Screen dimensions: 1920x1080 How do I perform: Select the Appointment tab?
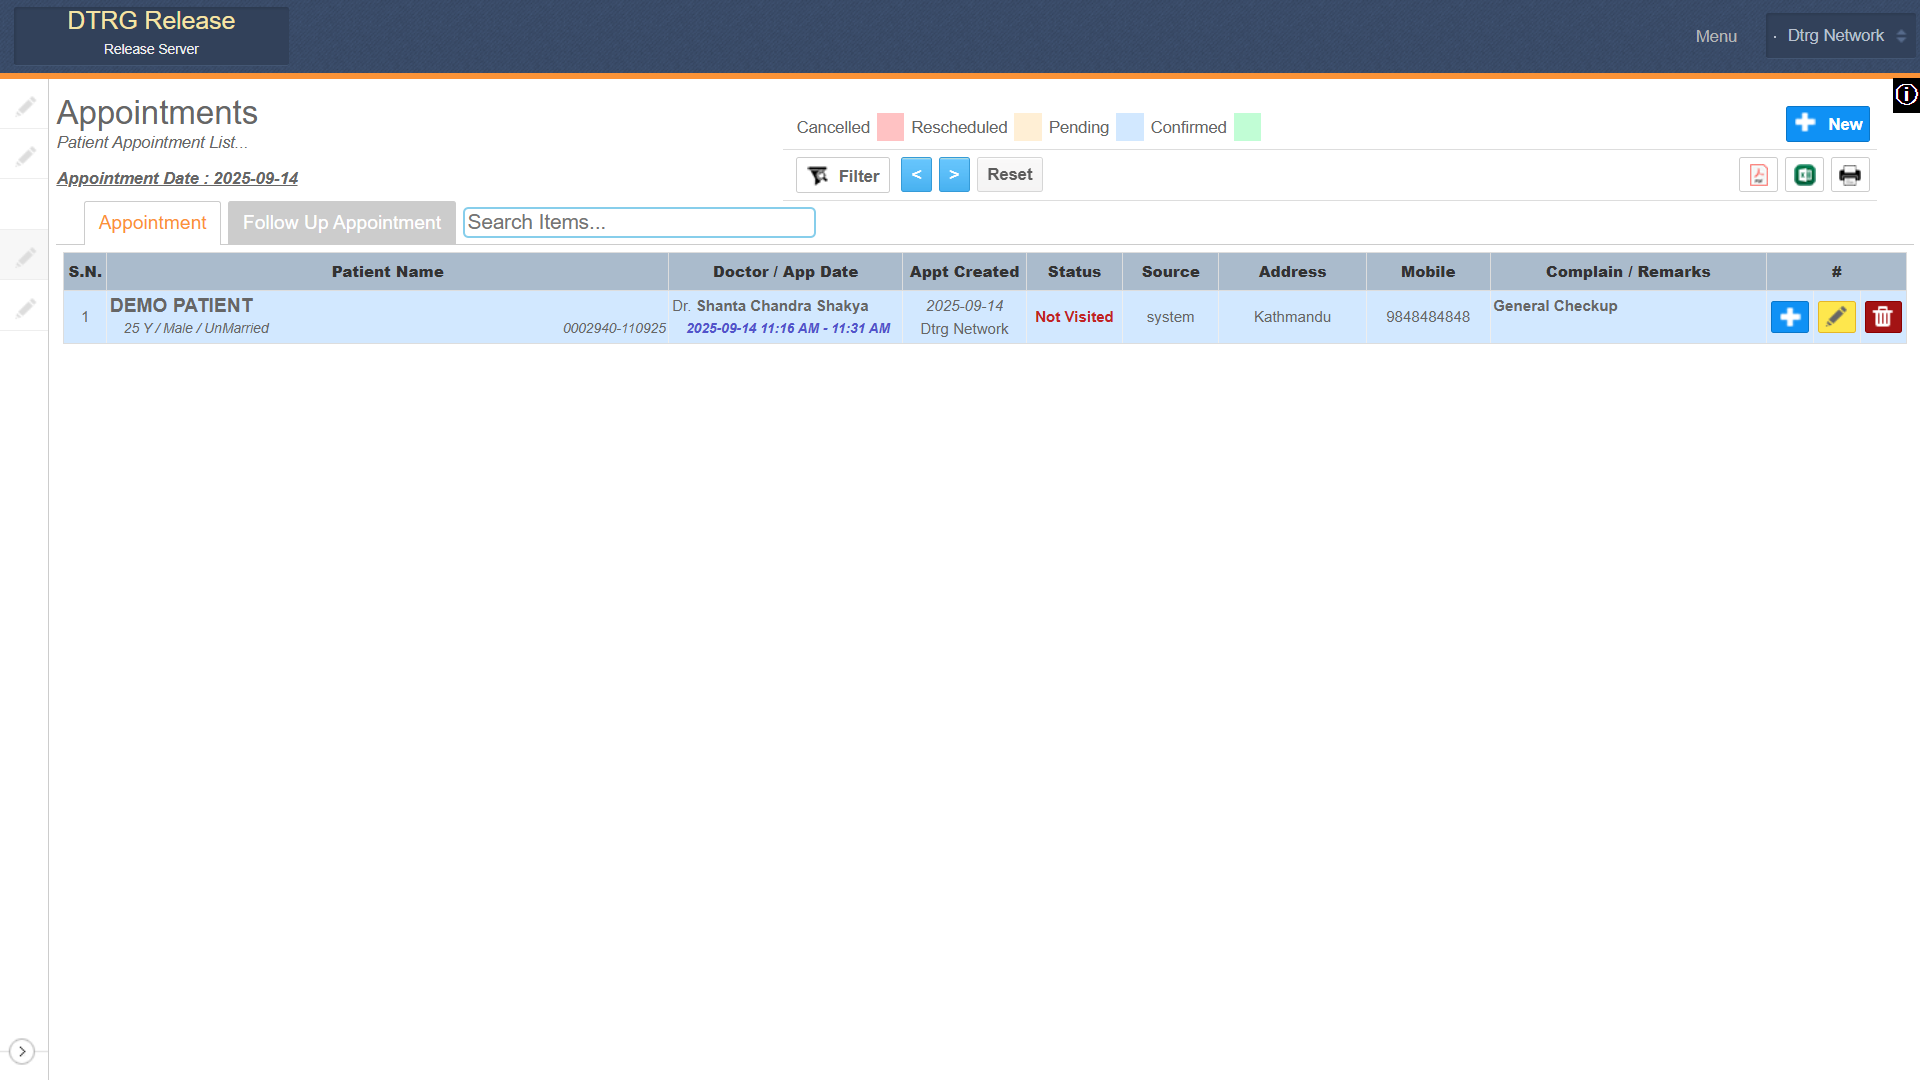pos(152,222)
